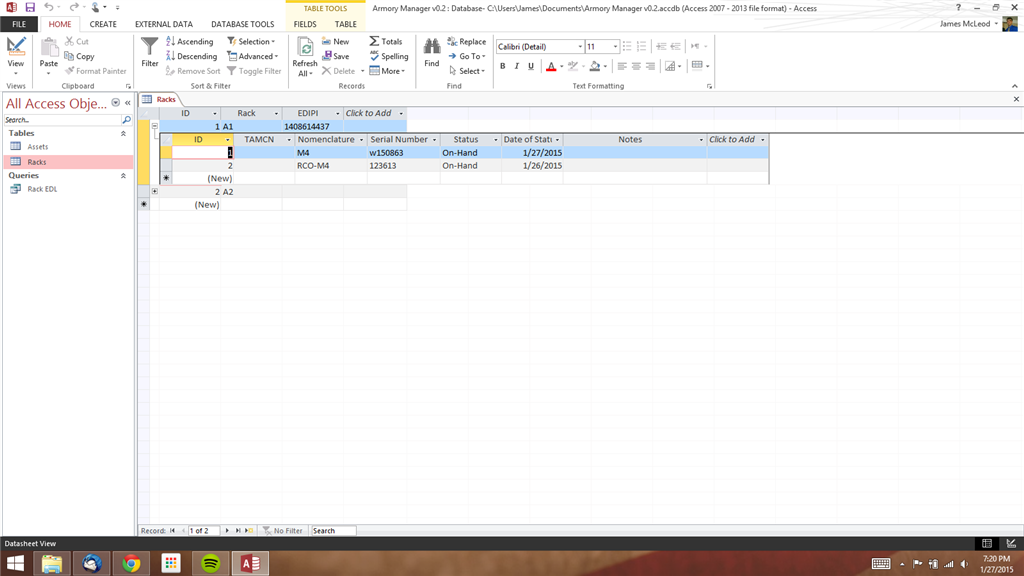This screenshot has width=1024, height=576.
Task: Switch to CREATE tab
Action: pos(103,24)
